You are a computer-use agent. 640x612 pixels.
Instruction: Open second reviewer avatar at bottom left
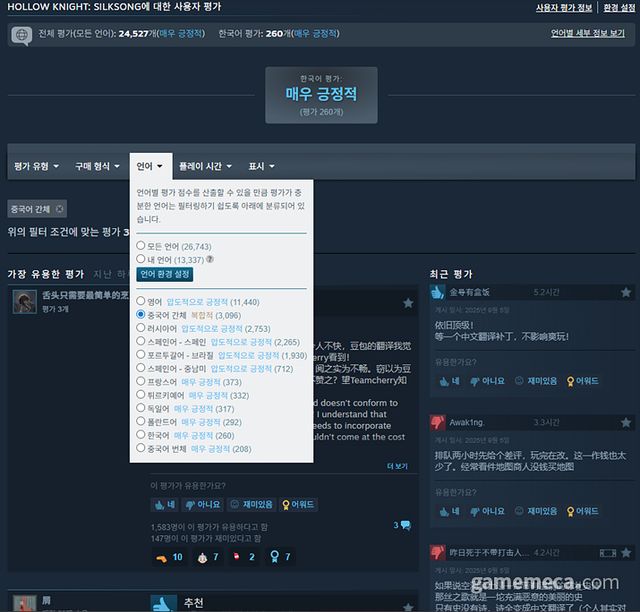click(24, 603)
